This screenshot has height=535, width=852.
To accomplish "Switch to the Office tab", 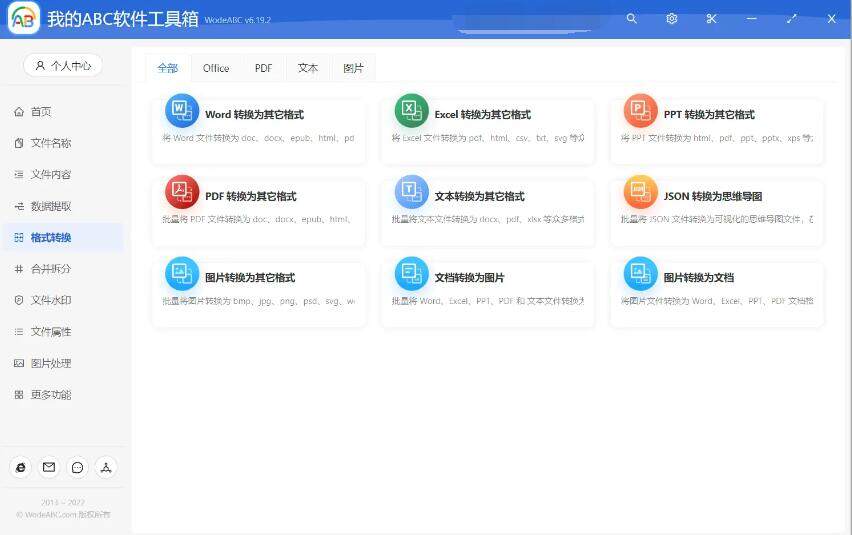I will pyautogui.click(x=216, y=68).
